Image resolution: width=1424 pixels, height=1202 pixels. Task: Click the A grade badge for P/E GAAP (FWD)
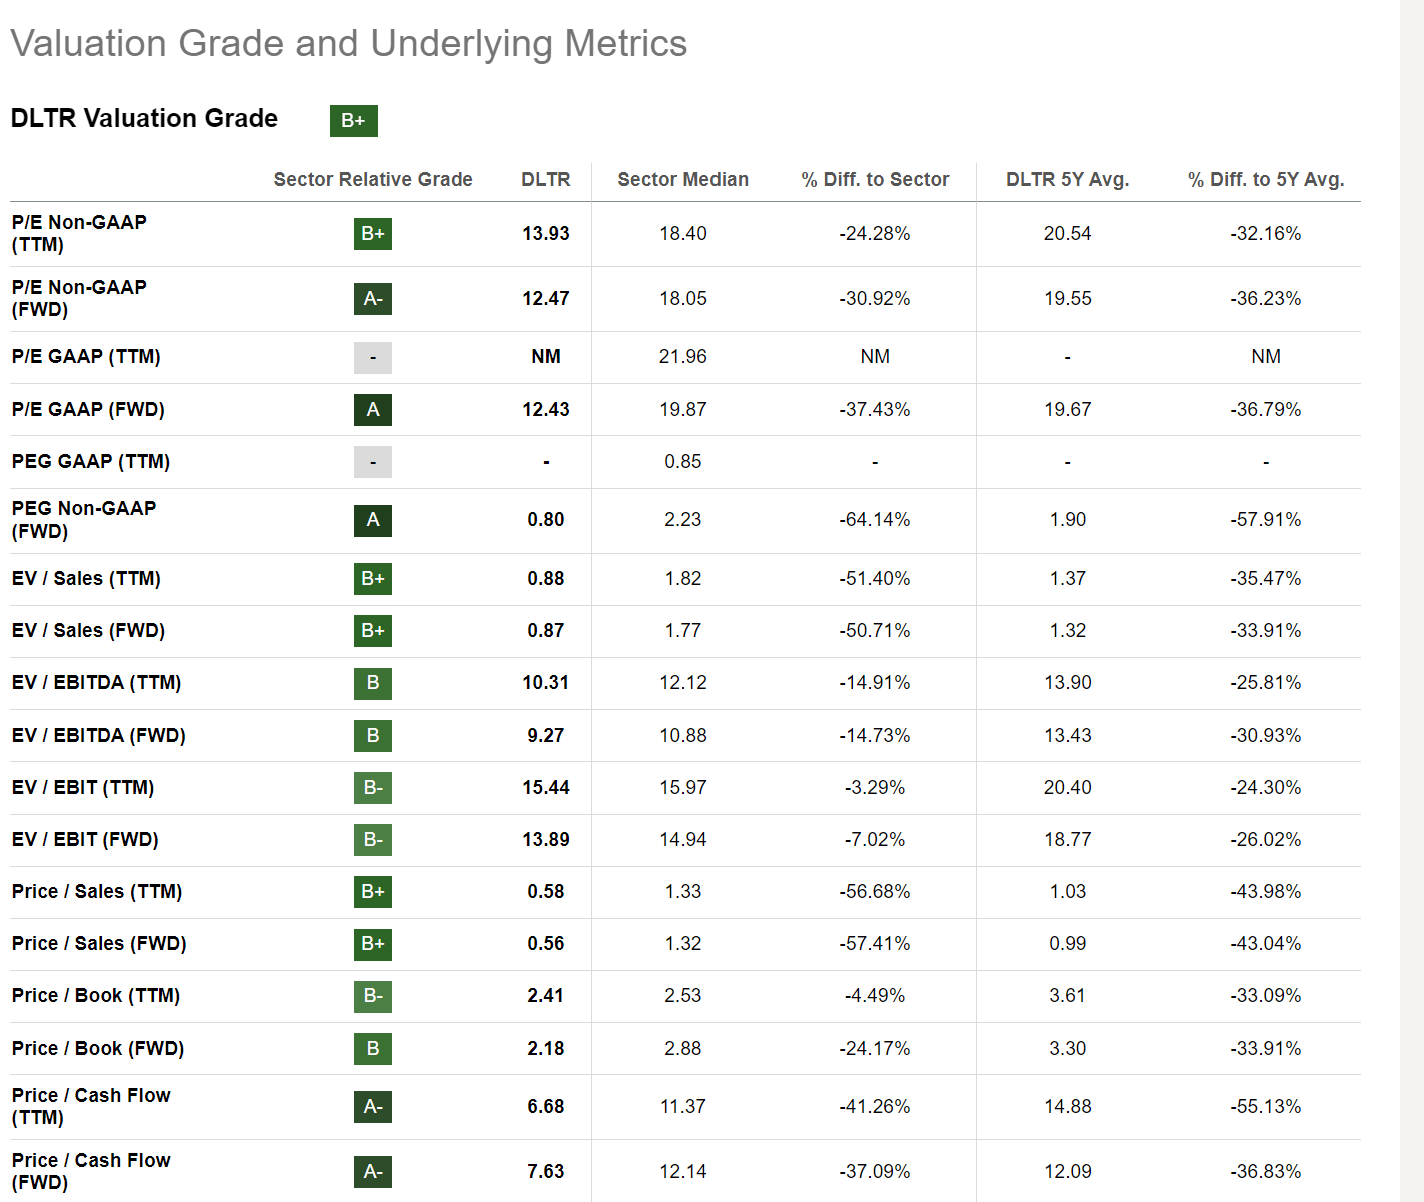tap(373, 410)
